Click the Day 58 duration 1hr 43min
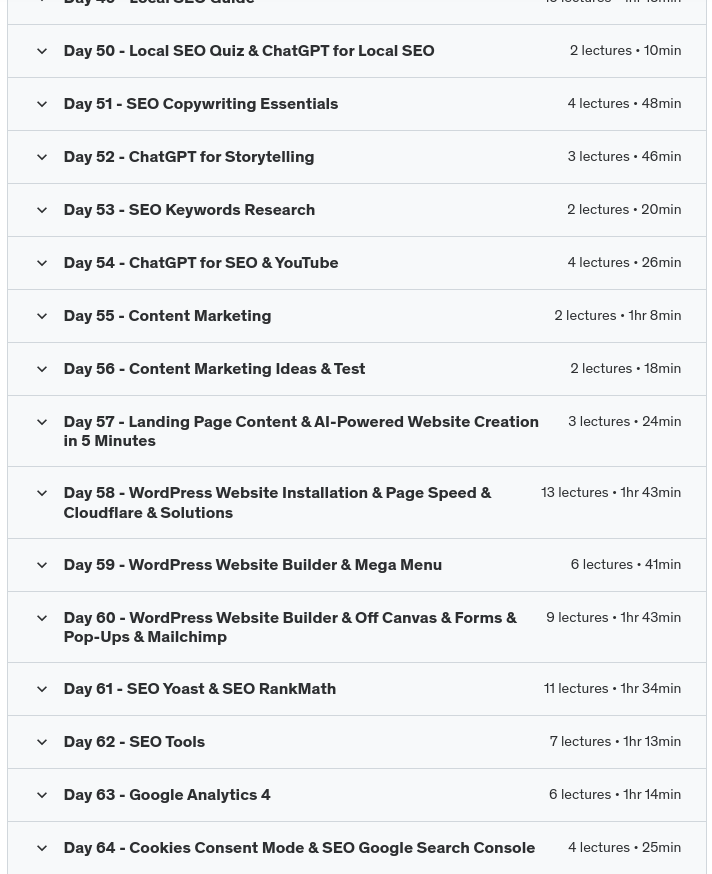This screenshot has height=874, width=712. [x=650, y=492]
